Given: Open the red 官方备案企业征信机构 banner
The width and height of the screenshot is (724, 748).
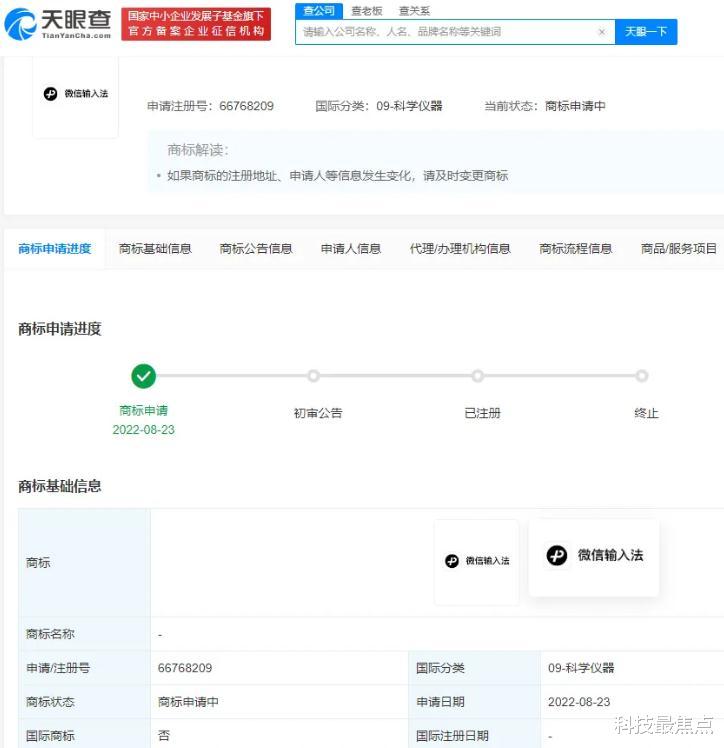Looking at the screenshot, I should pos(196,24).
